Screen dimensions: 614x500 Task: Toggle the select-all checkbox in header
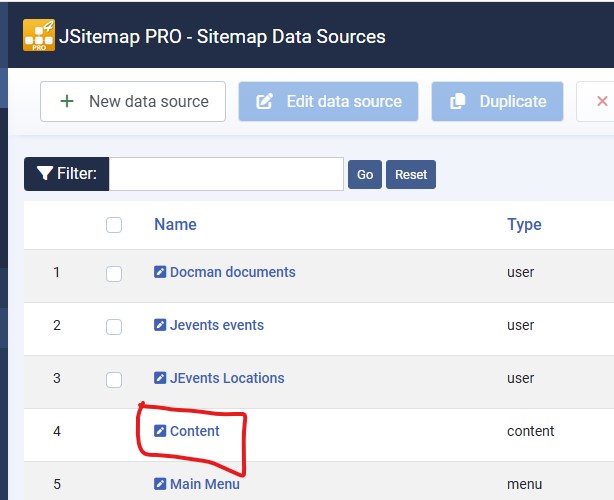click(x=114, y=225)
